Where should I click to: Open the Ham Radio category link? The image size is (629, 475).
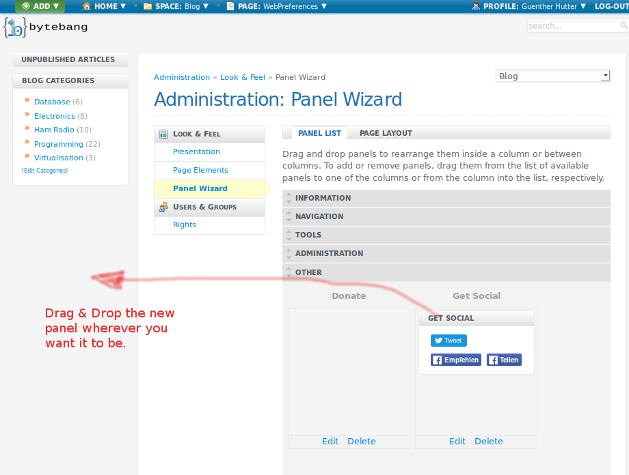click(54, 130)
